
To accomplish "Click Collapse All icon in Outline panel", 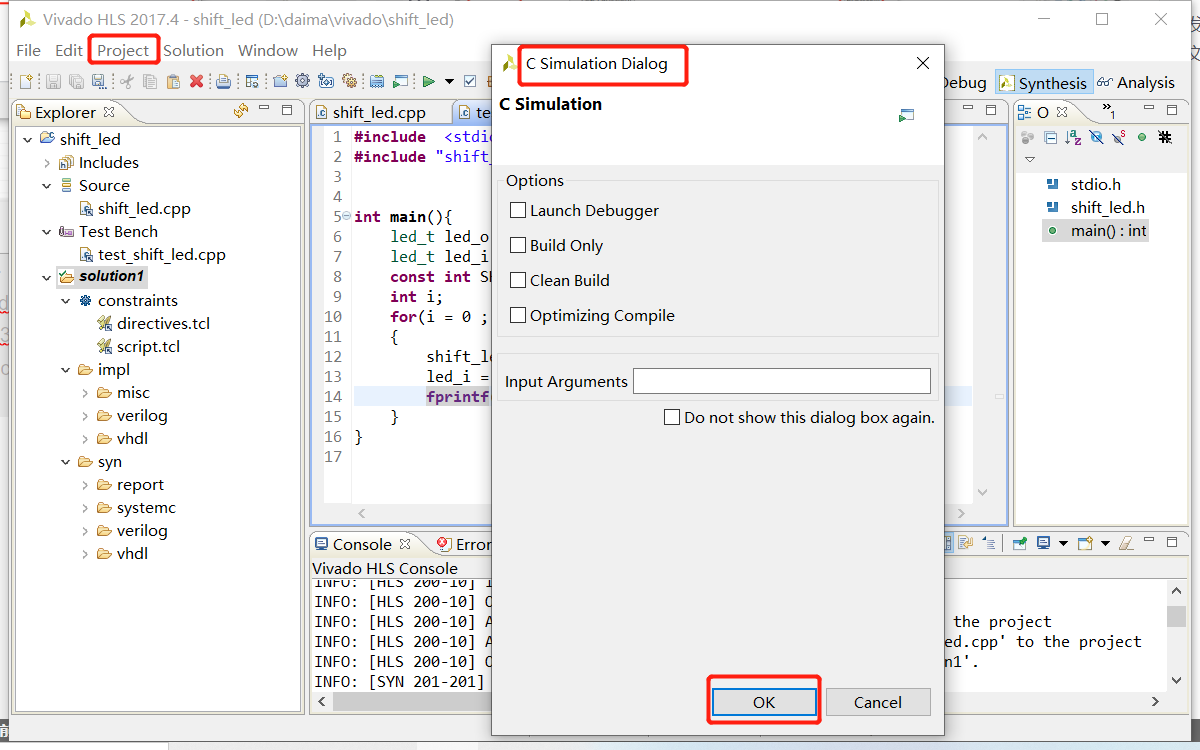I will coord(1050,137).
